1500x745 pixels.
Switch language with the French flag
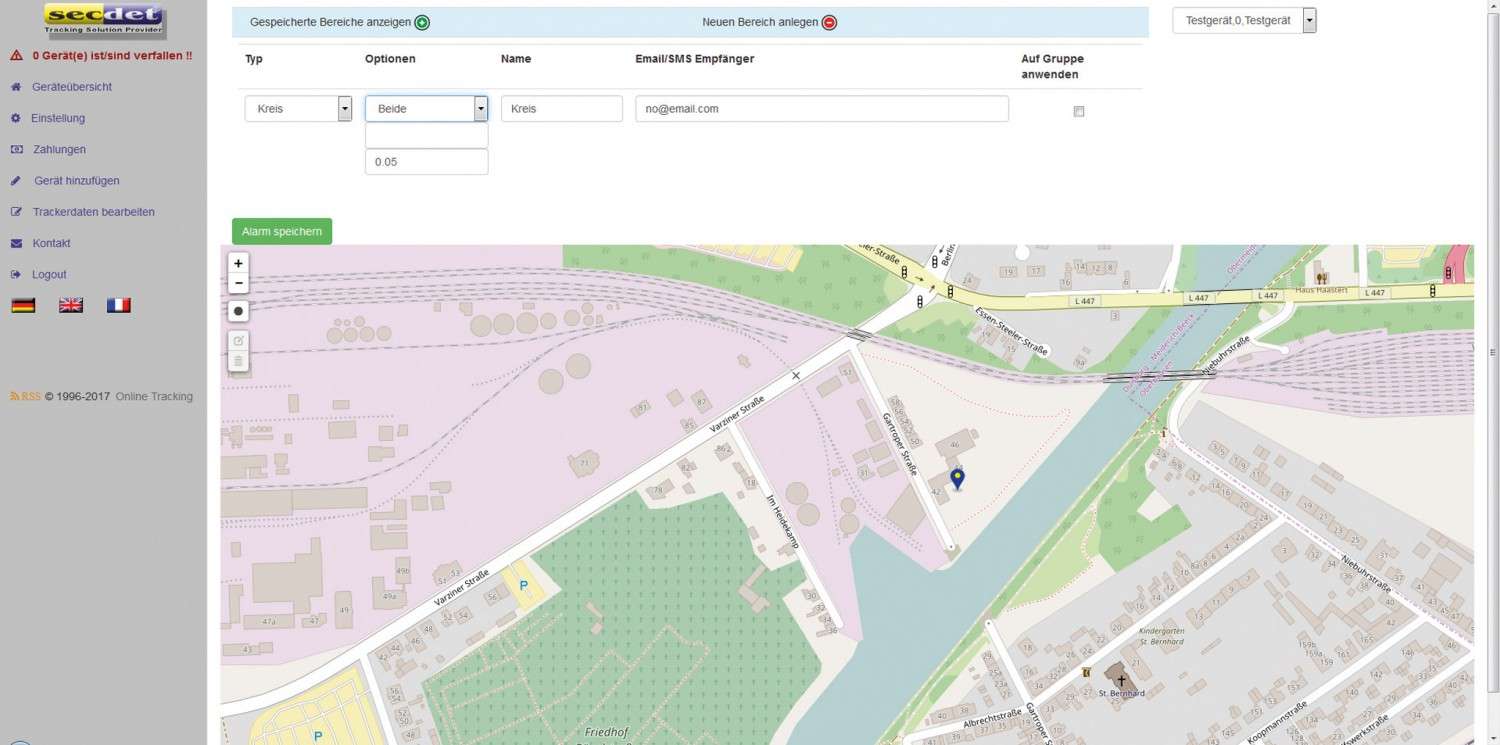point(119,306)
